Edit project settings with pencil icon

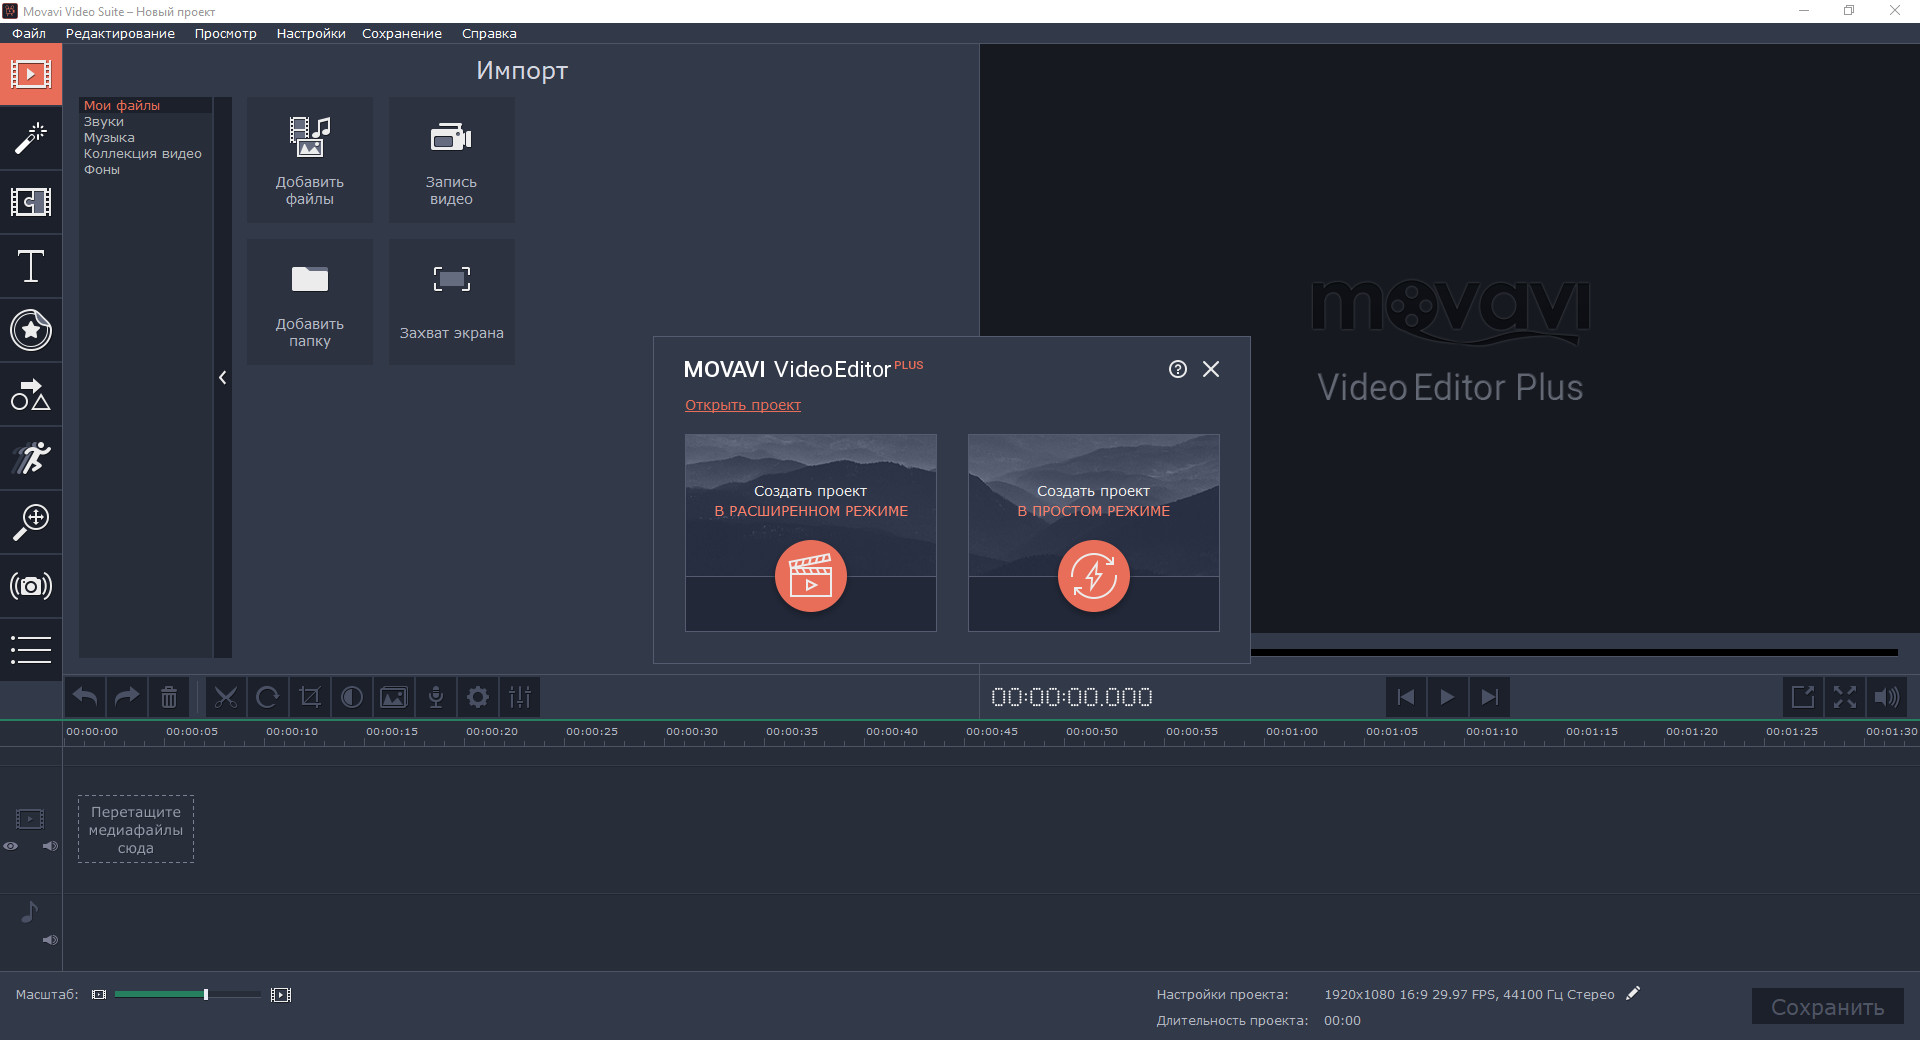[x=1633, y=993]
